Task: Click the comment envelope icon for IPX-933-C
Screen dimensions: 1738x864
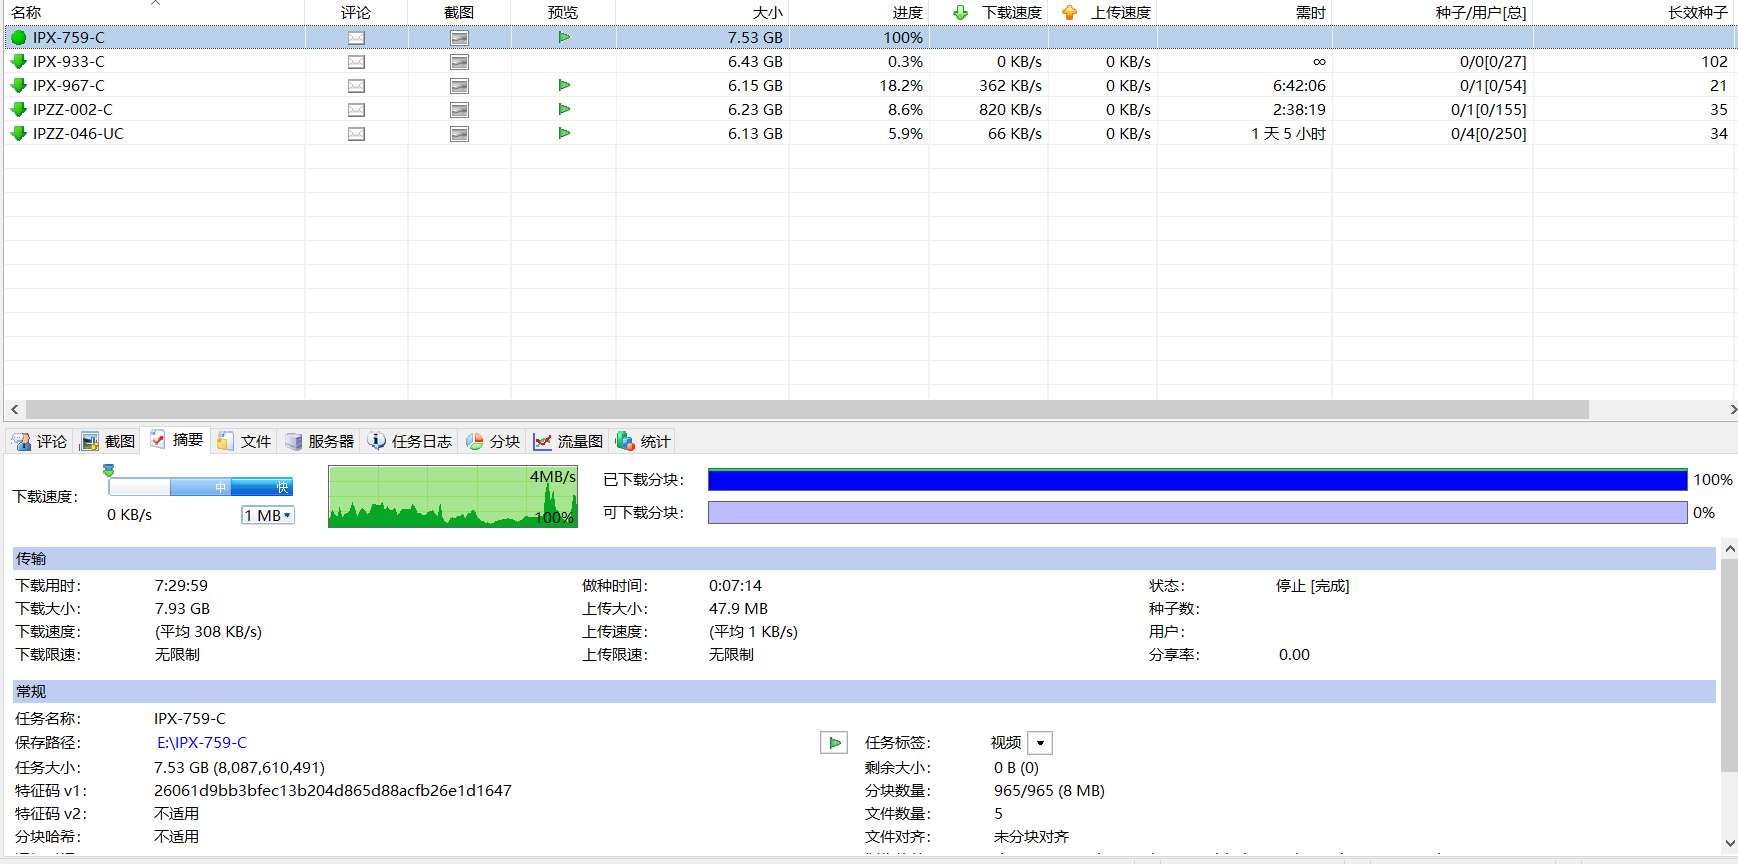Action: click(x=356, y=62)
